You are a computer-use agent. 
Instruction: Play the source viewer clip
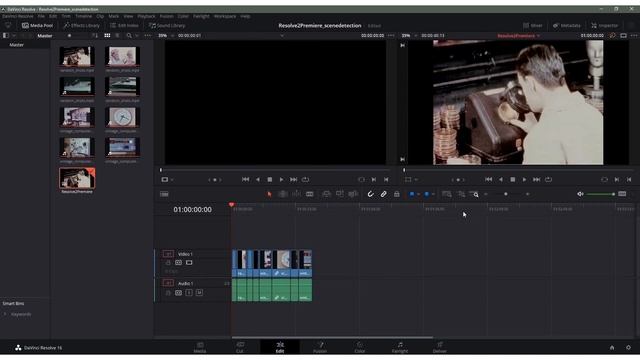point(281,180)
